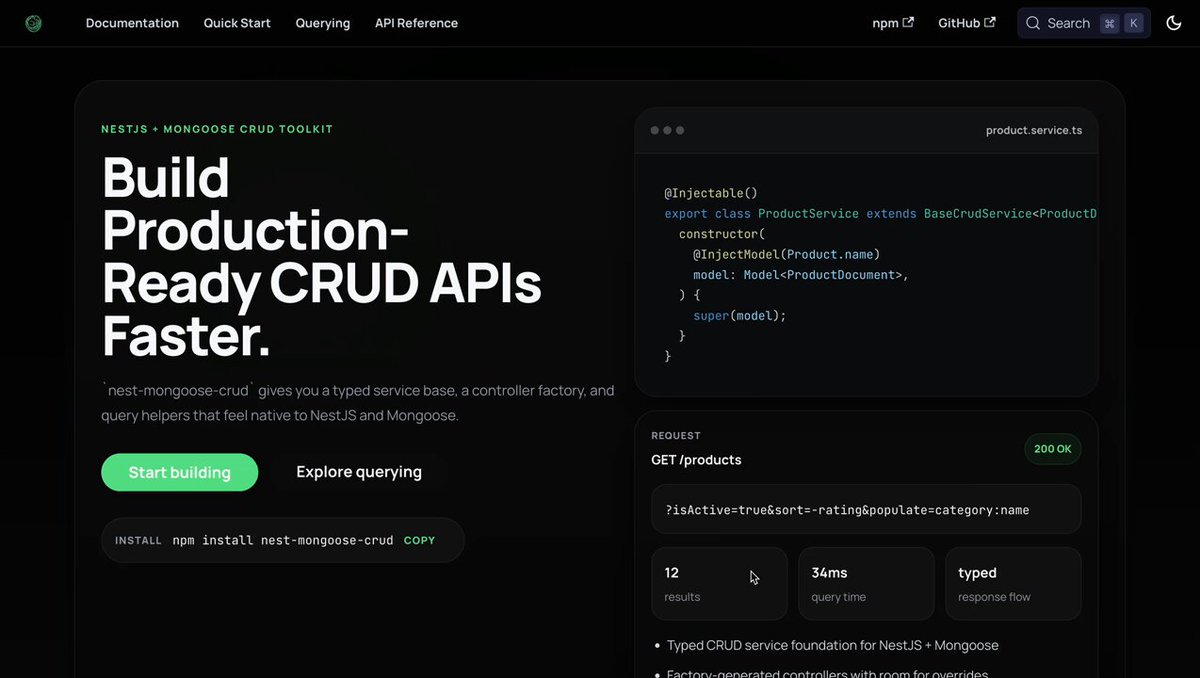Image resolution: width=1200 pixels, height=678 pixels.
Task: Click the product.service.ts file name
Action: (x=1034, y=130)
